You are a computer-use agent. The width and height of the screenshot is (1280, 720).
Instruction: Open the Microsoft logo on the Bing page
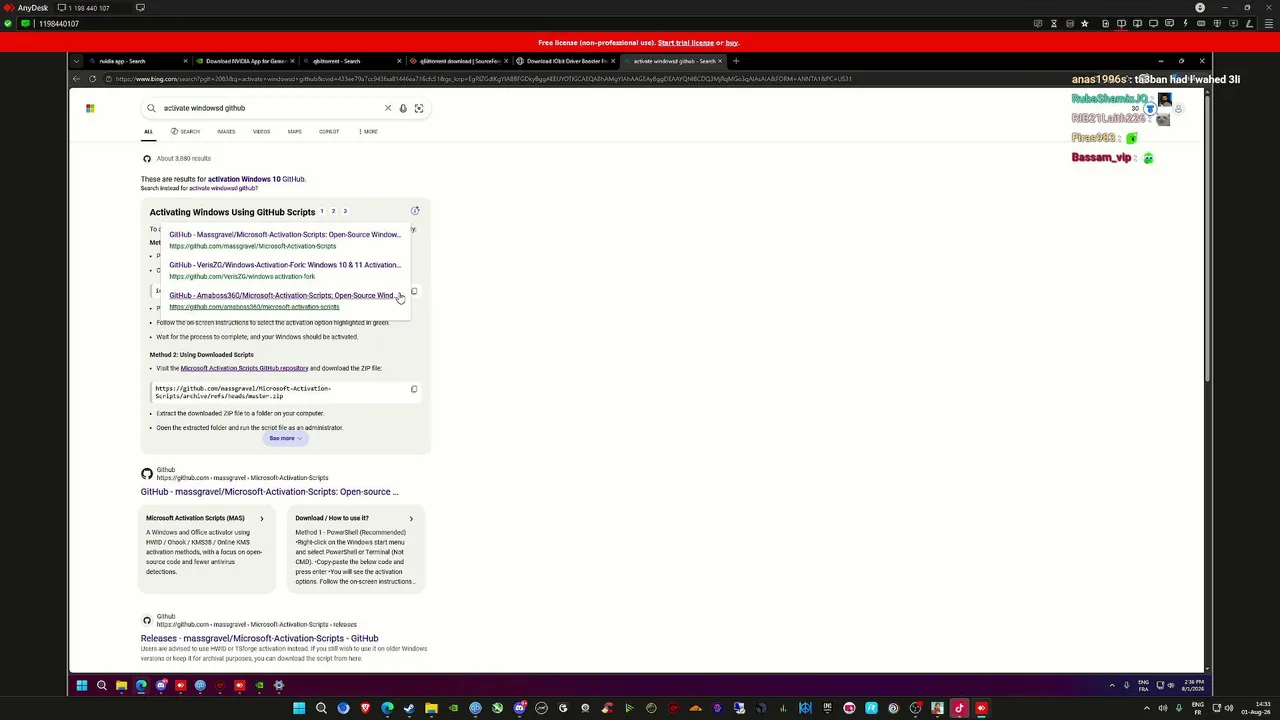pos(90,108)
